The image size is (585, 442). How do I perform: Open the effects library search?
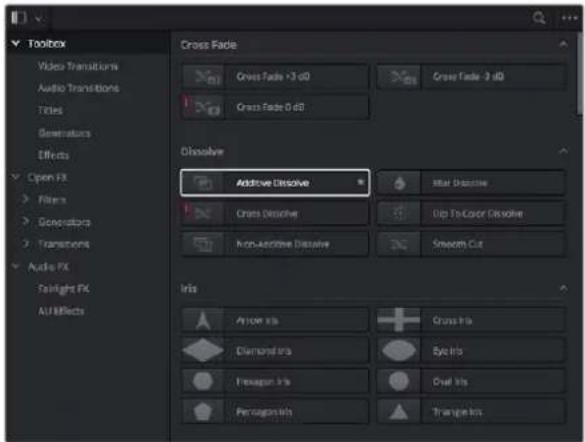coord(539,18)
